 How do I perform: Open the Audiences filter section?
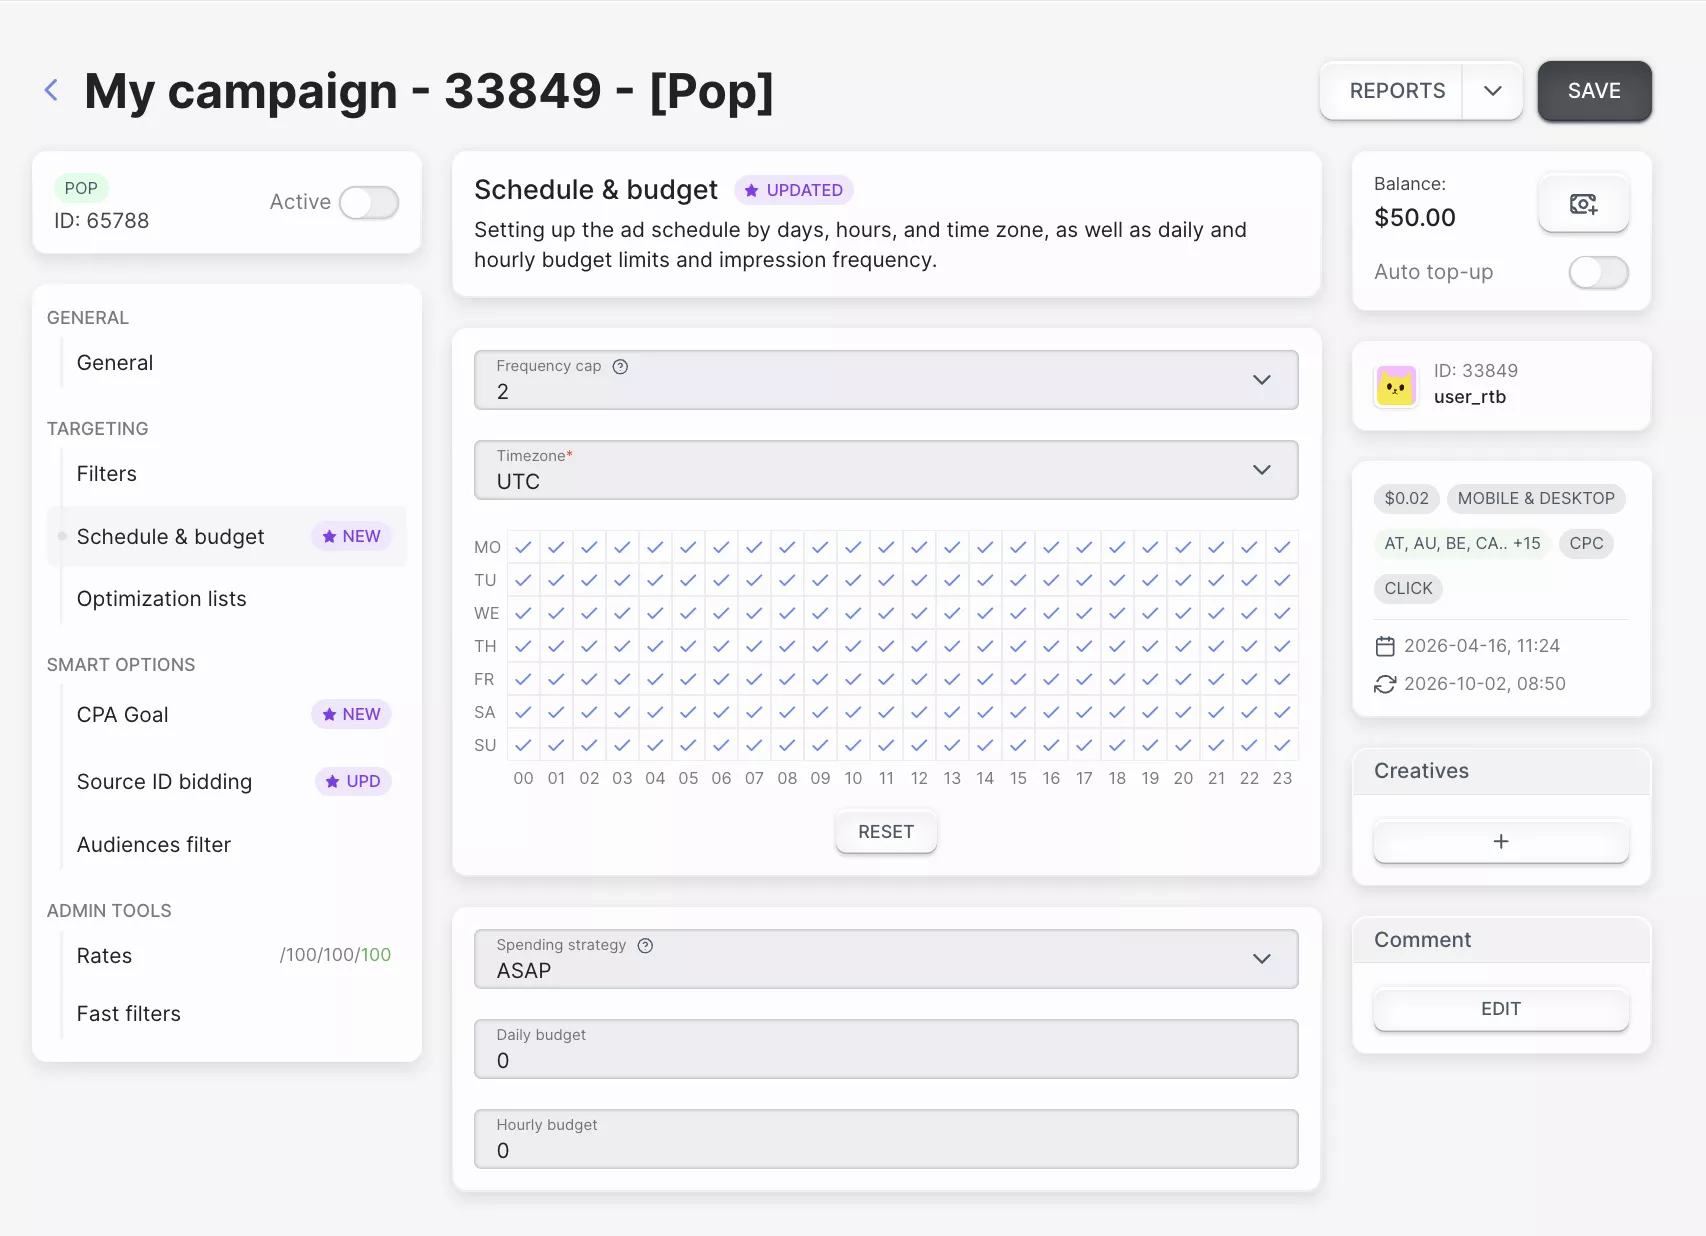pos(154,845)
